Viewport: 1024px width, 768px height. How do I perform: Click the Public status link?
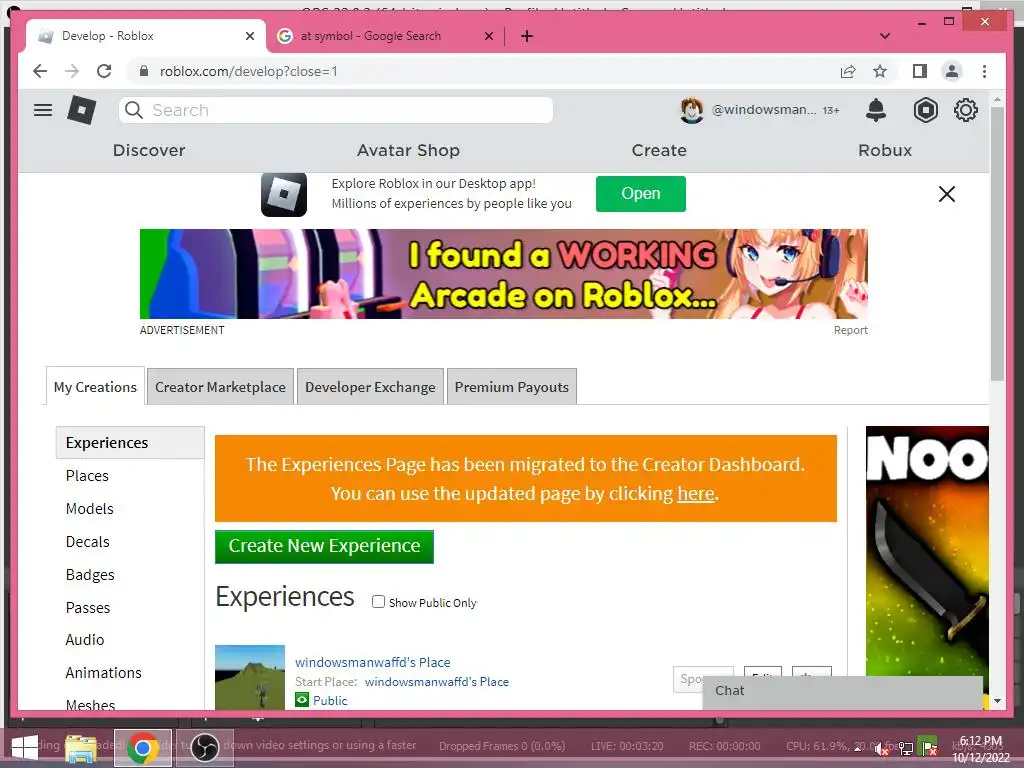330,700
